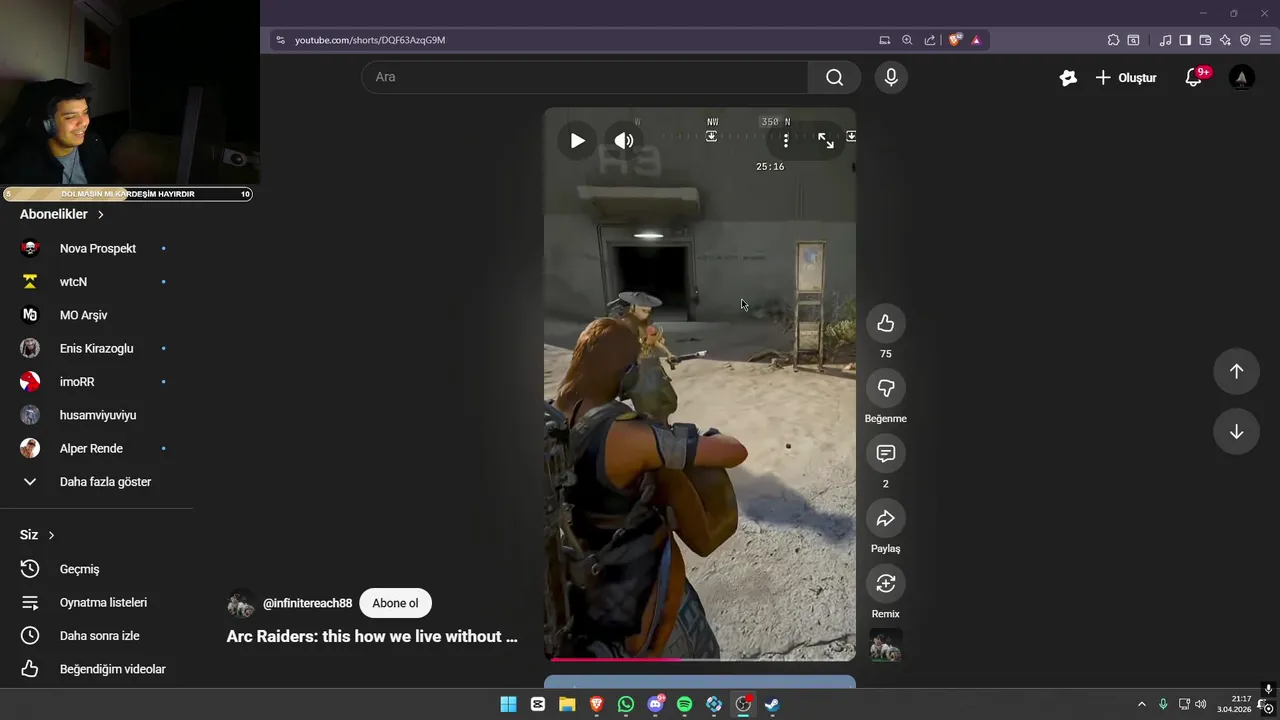
Task: Install app icon in the address bar
Action: tap(884, 40)
